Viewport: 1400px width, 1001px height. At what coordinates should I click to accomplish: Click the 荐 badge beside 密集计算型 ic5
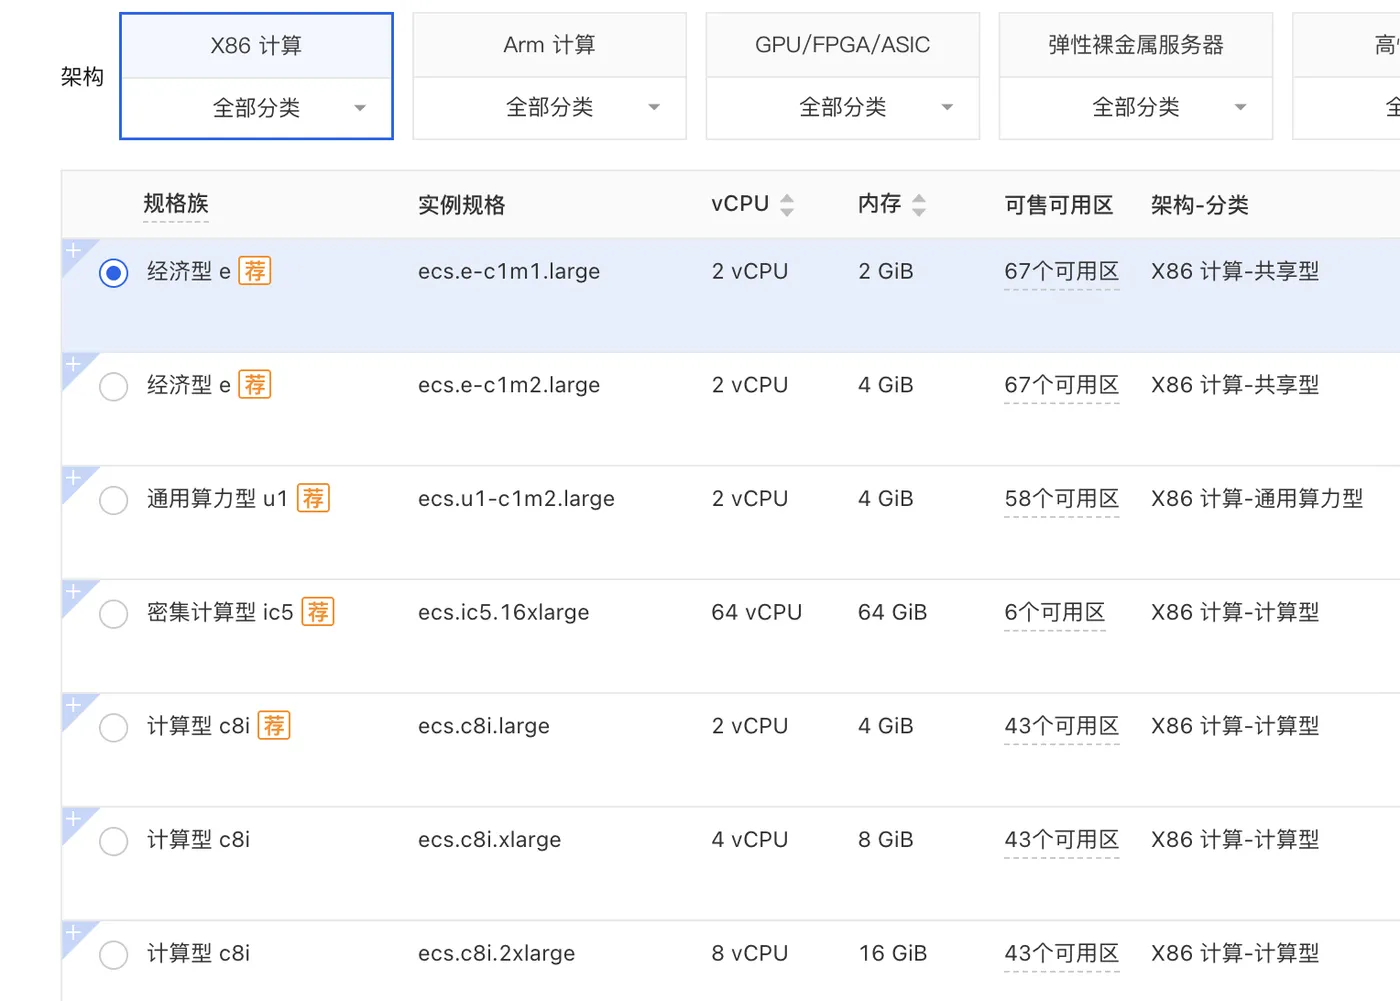tap(318, 612)
